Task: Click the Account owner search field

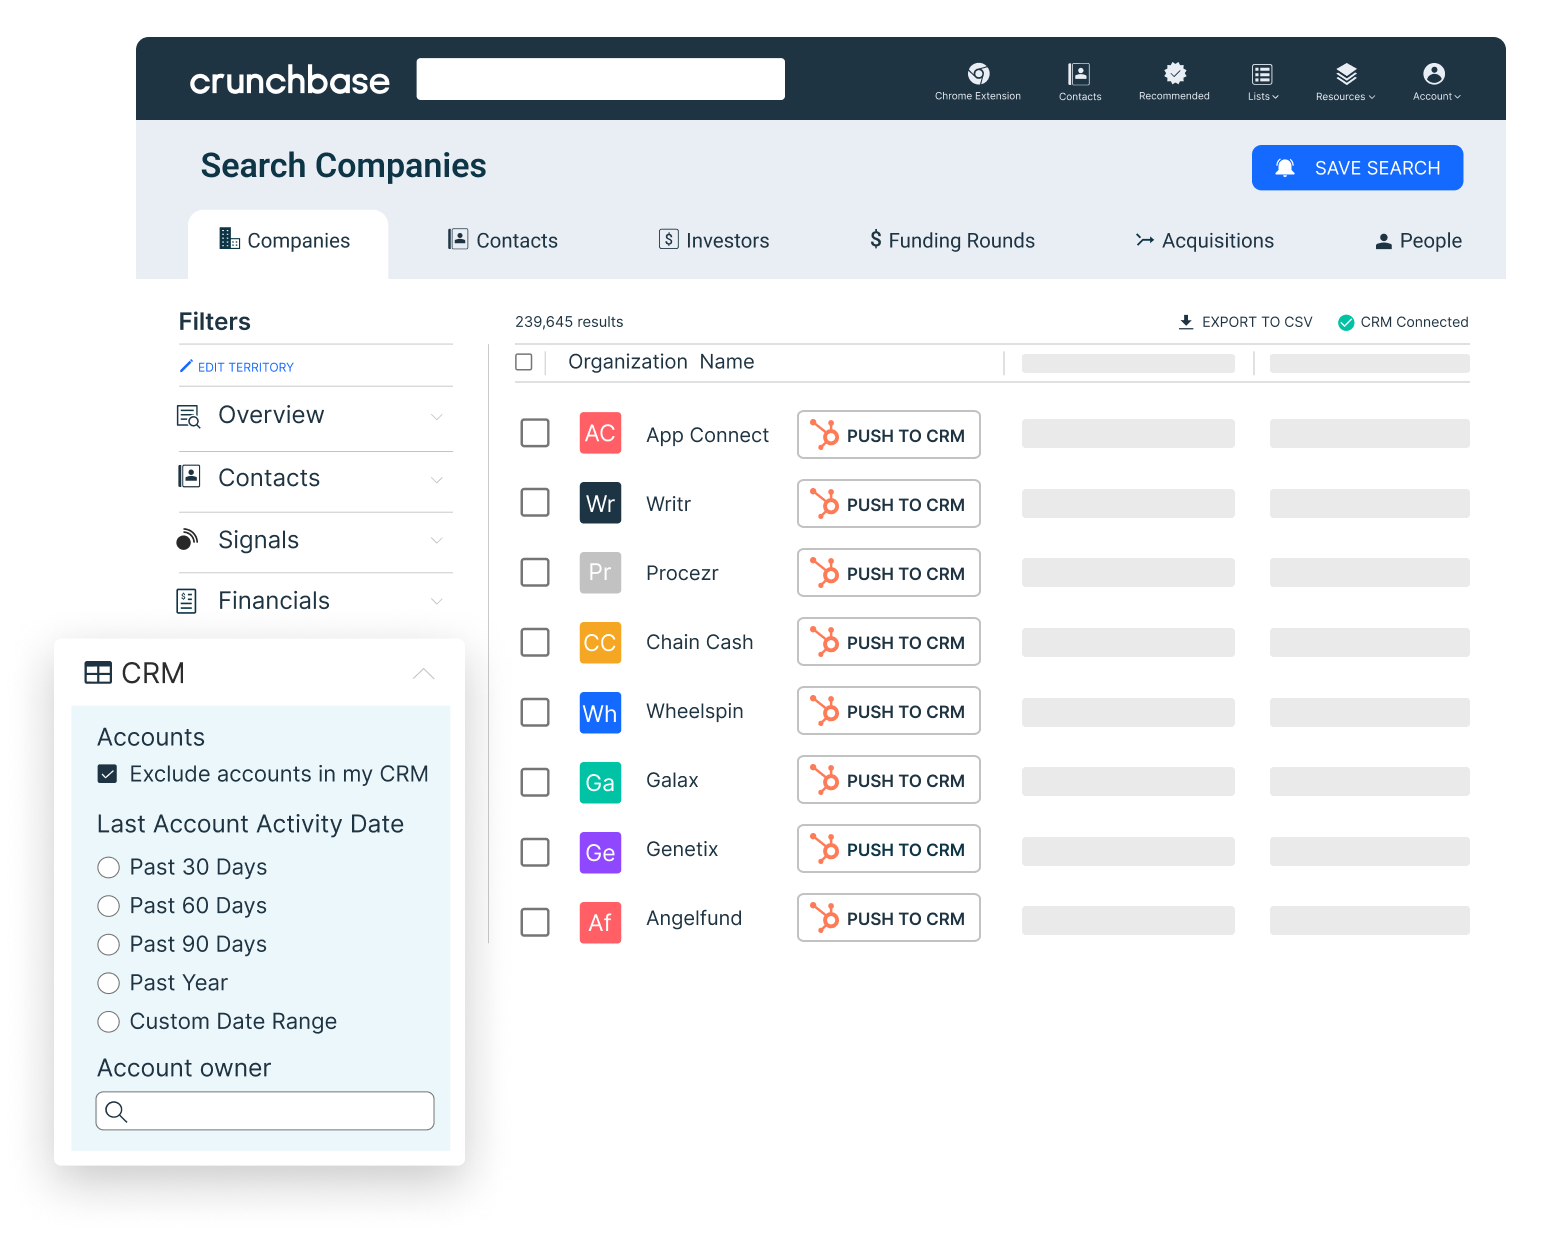Action: pos(265,1111)
